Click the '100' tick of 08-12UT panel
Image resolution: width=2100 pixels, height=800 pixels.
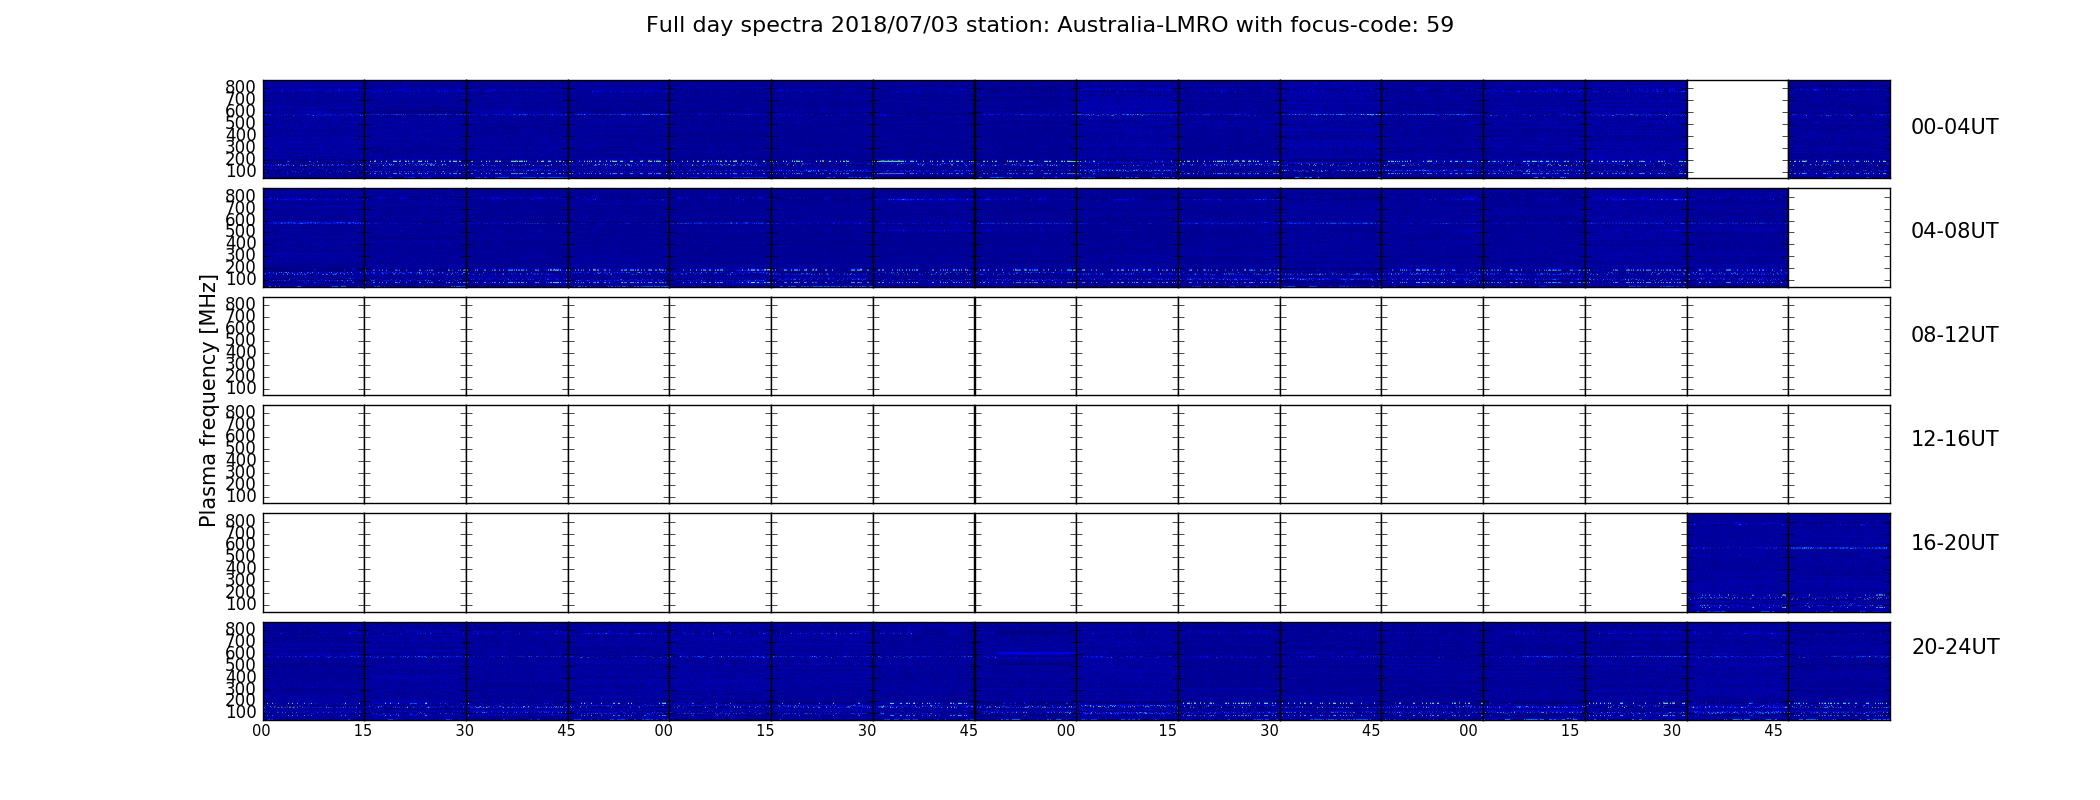[240, 388]
